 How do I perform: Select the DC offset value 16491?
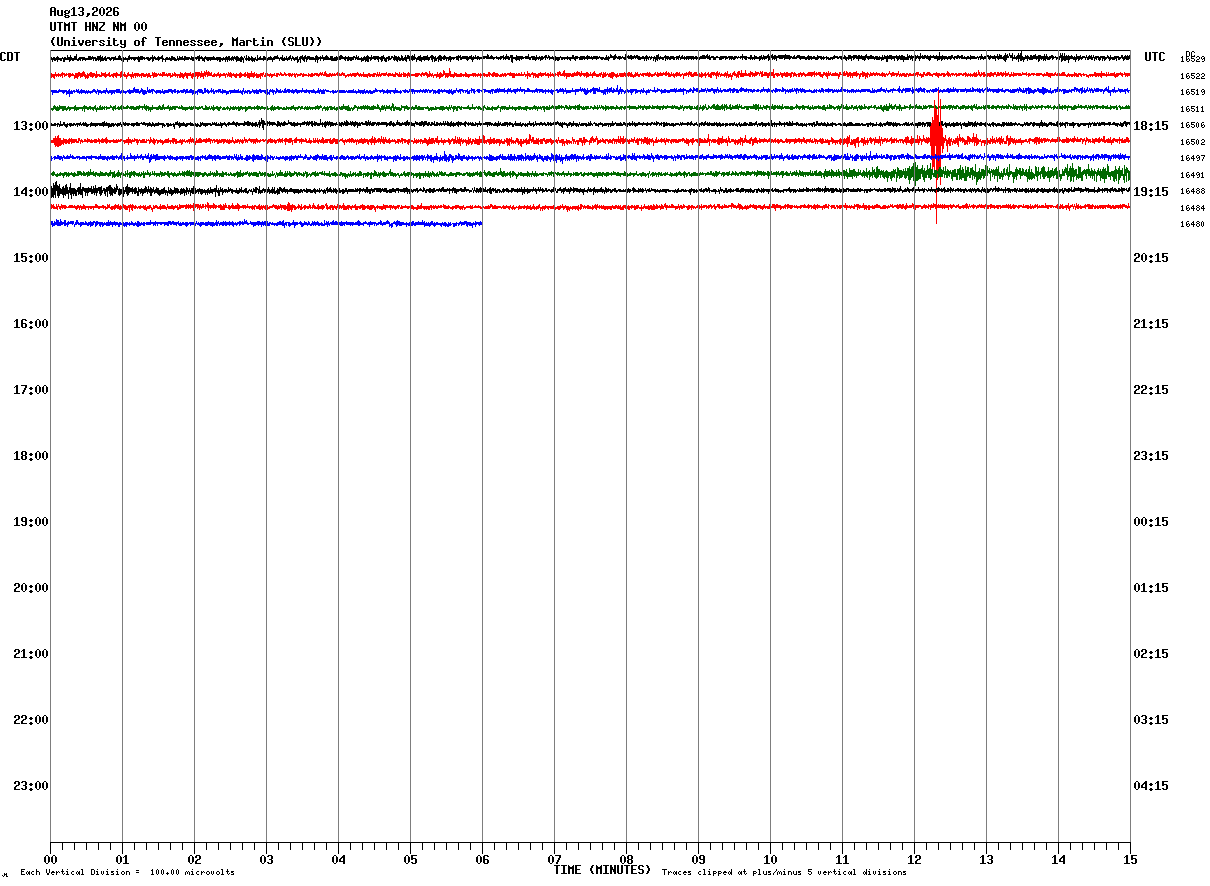coord(1192,175)
